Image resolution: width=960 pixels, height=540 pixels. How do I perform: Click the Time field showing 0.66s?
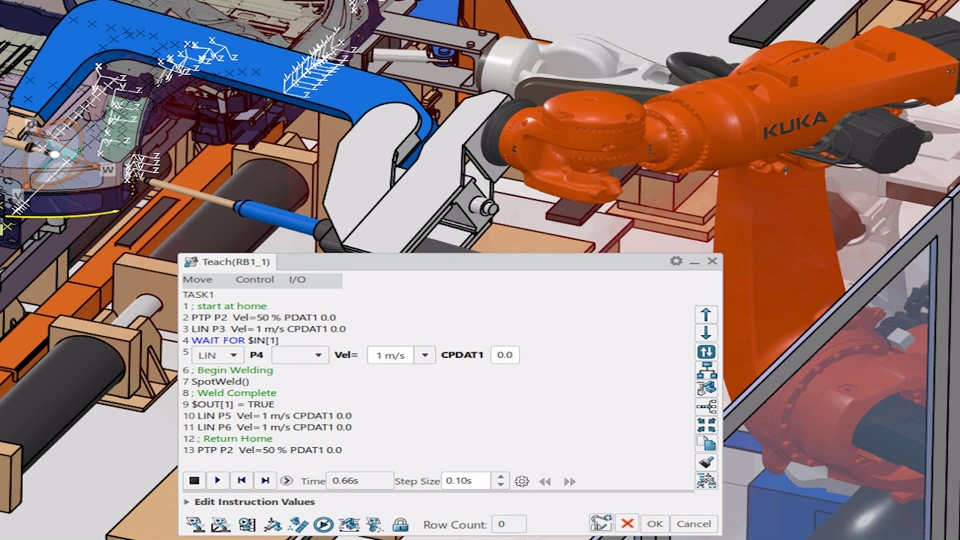(x=360, y=481)
